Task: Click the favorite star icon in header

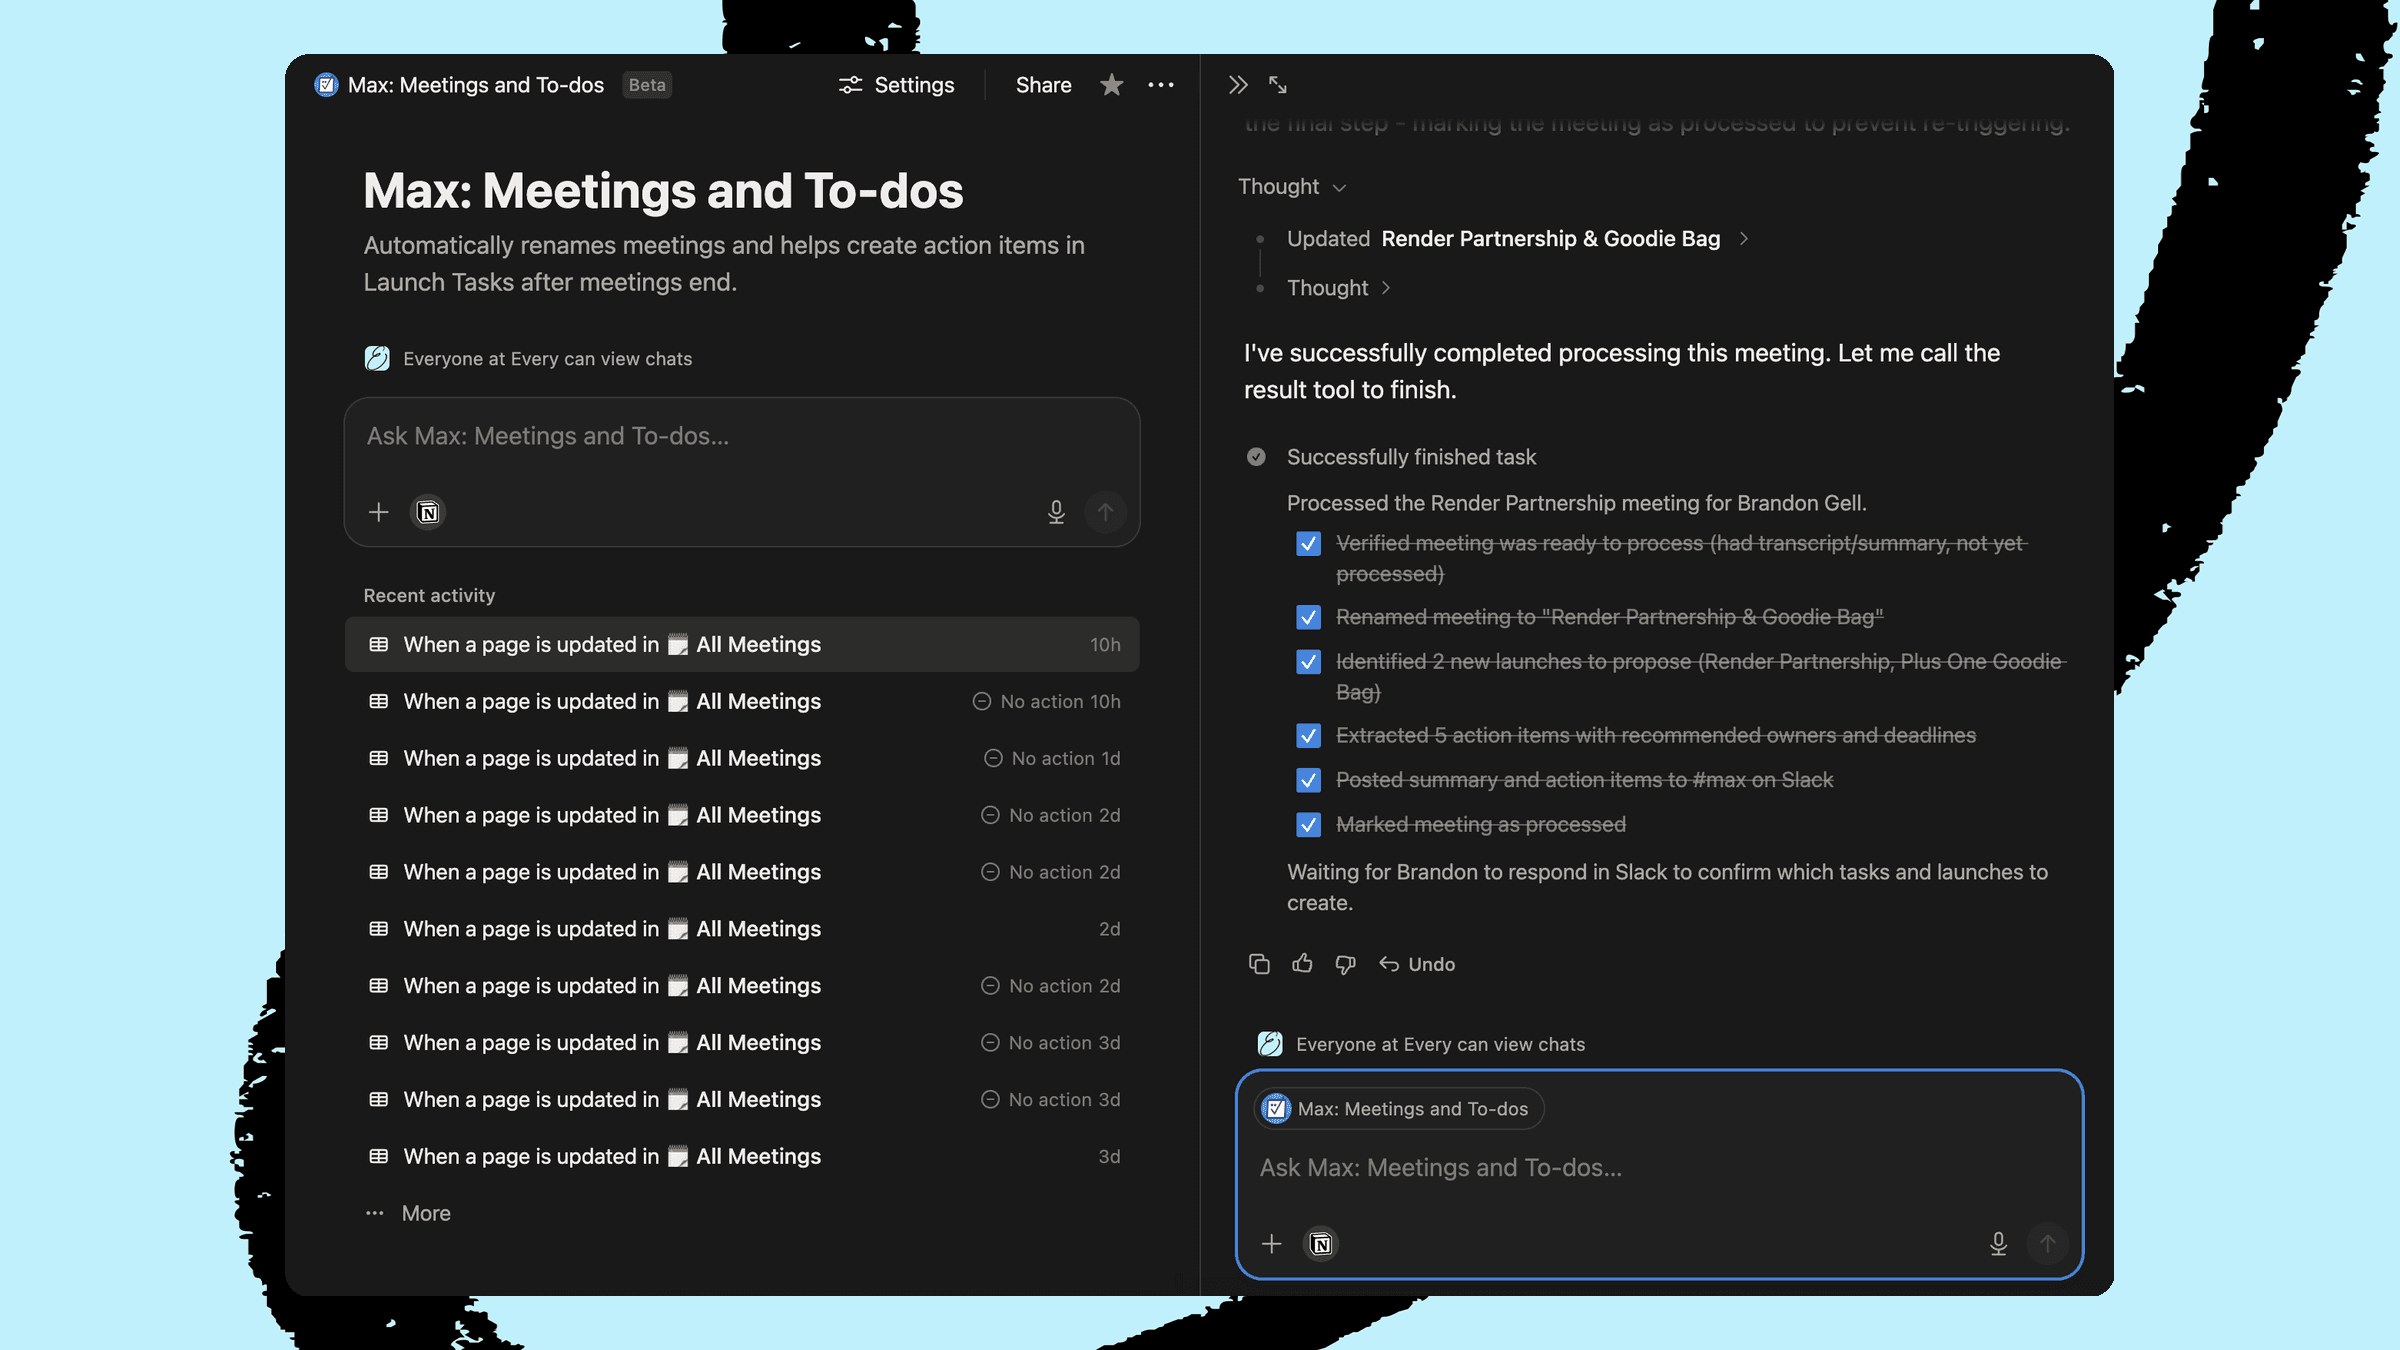Action: point(1111,85)
